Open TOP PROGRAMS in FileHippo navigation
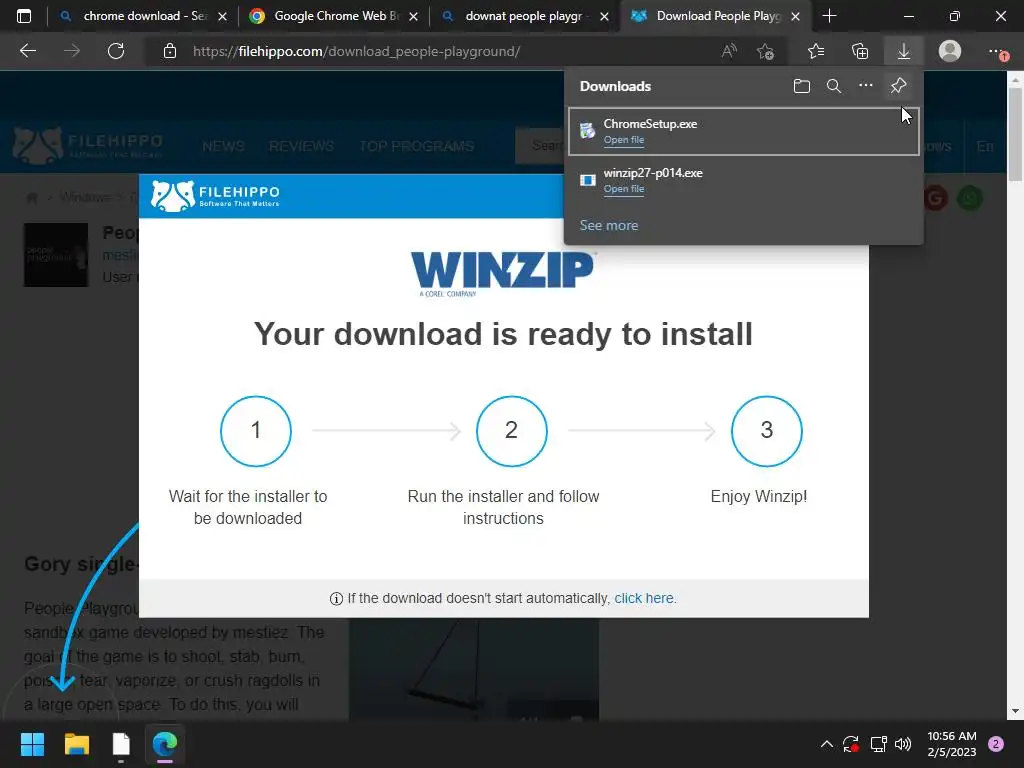This screenshot has height=768, width=1024. (x=416, y=146)
